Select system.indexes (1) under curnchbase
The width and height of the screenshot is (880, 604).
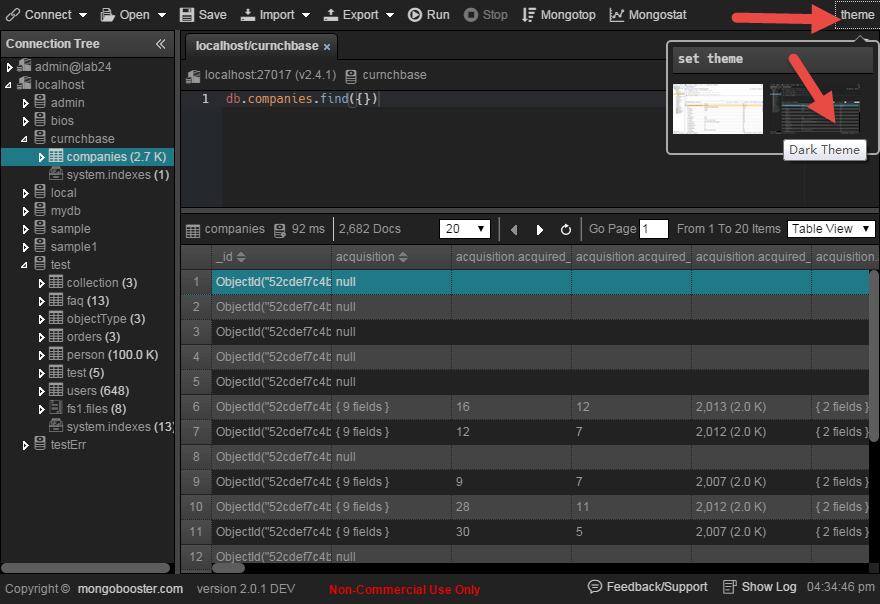[118, 175]
